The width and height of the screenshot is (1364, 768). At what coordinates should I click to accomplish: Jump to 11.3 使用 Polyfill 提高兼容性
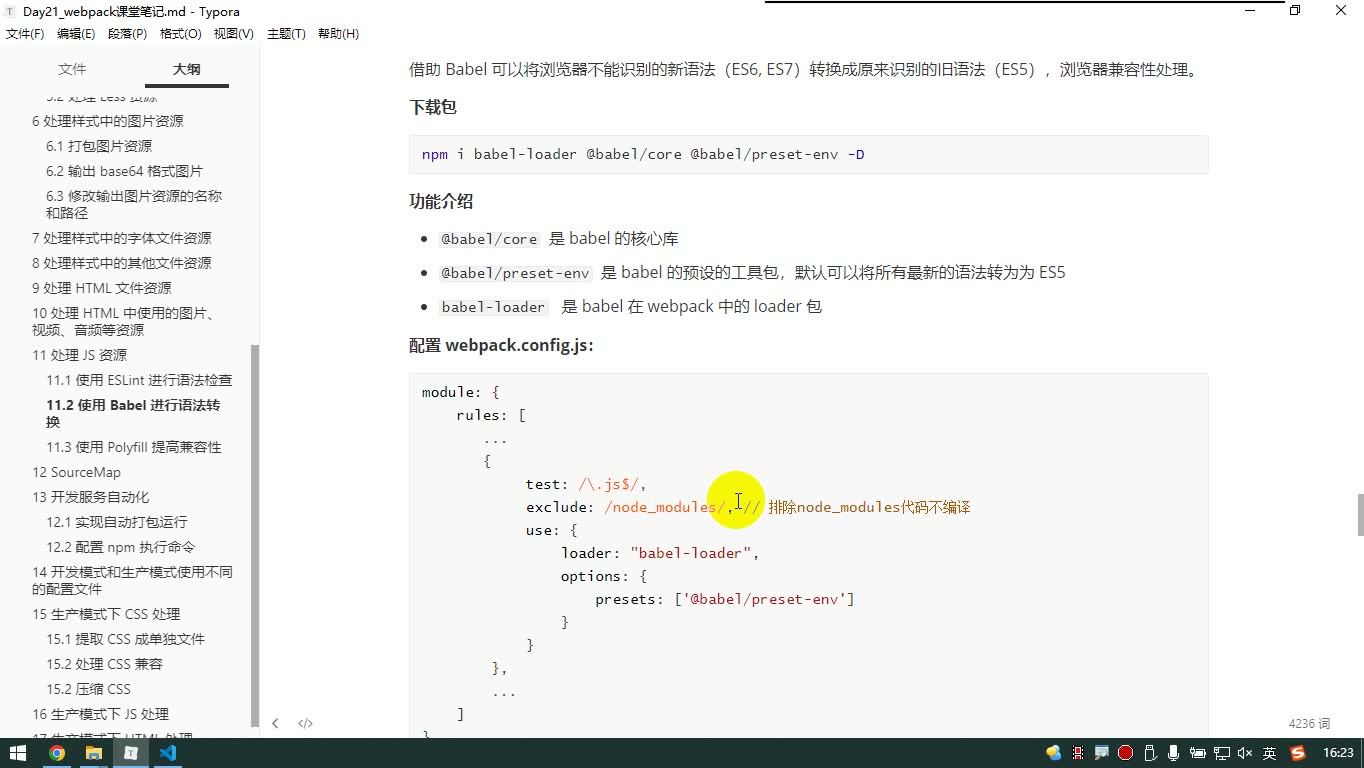134,447
